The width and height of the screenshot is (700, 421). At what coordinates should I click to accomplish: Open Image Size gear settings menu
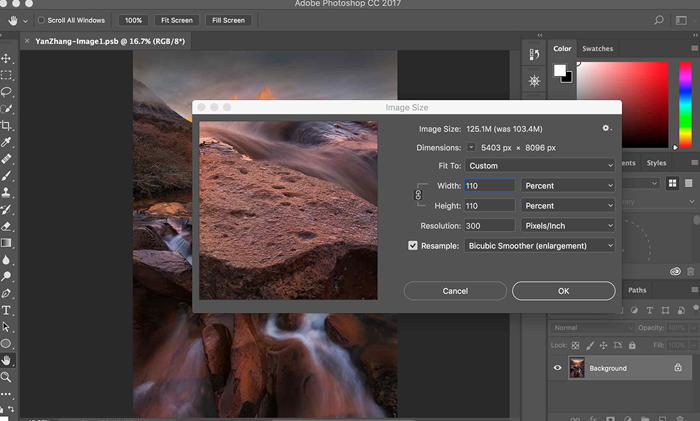coord(606,128)
